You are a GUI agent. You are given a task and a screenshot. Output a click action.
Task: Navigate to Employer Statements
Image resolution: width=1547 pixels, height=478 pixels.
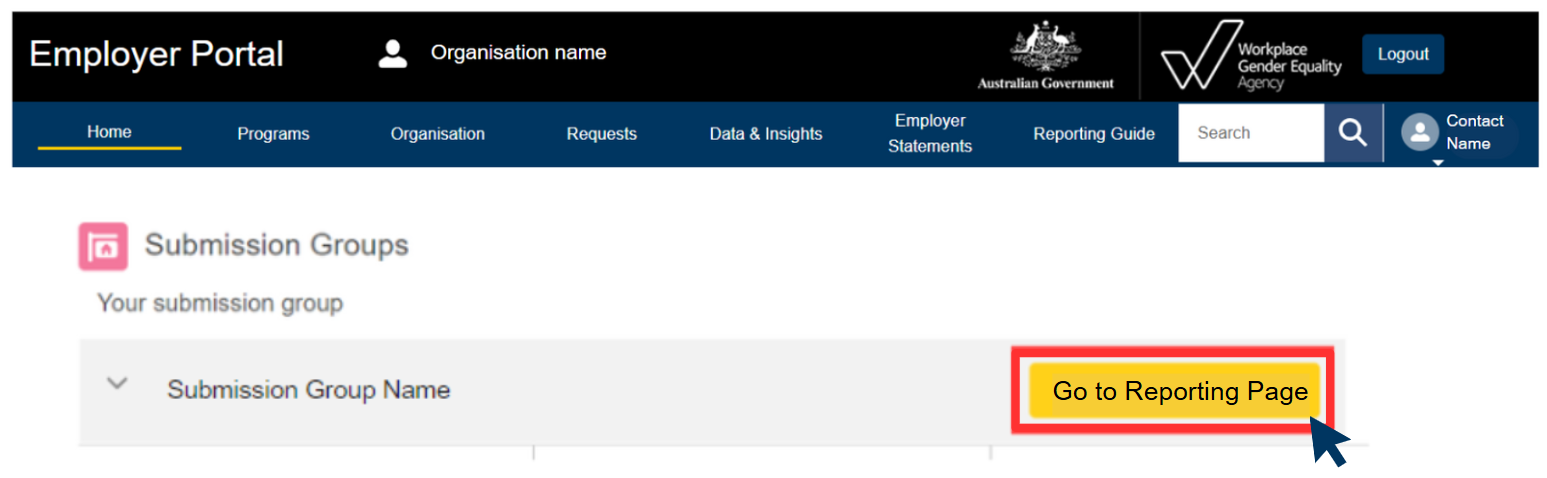click(930, 133)
